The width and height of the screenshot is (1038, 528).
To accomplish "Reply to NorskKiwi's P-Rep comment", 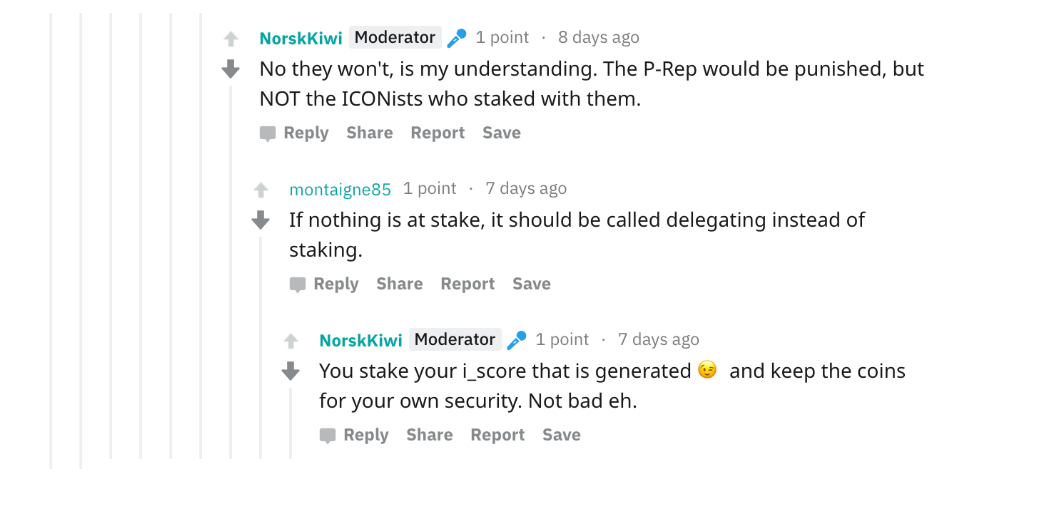I will point(305,133).
